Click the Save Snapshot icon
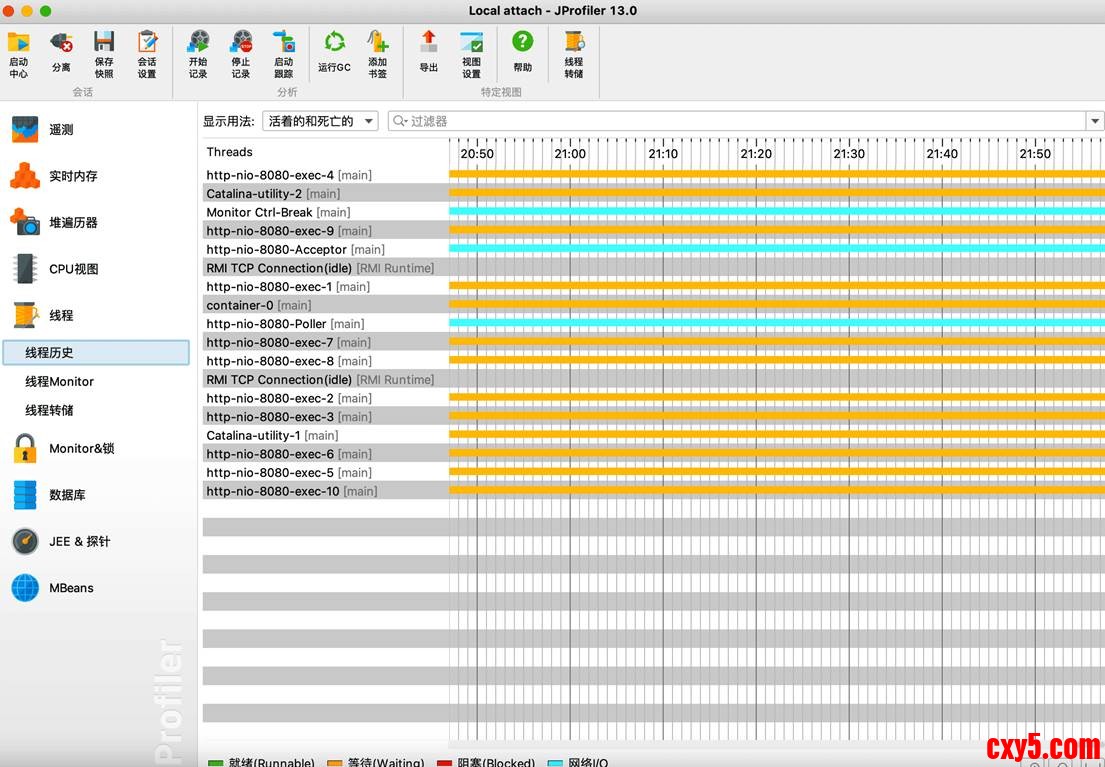The height and width of the screenshot is (767, 1105). click(104, 53)
